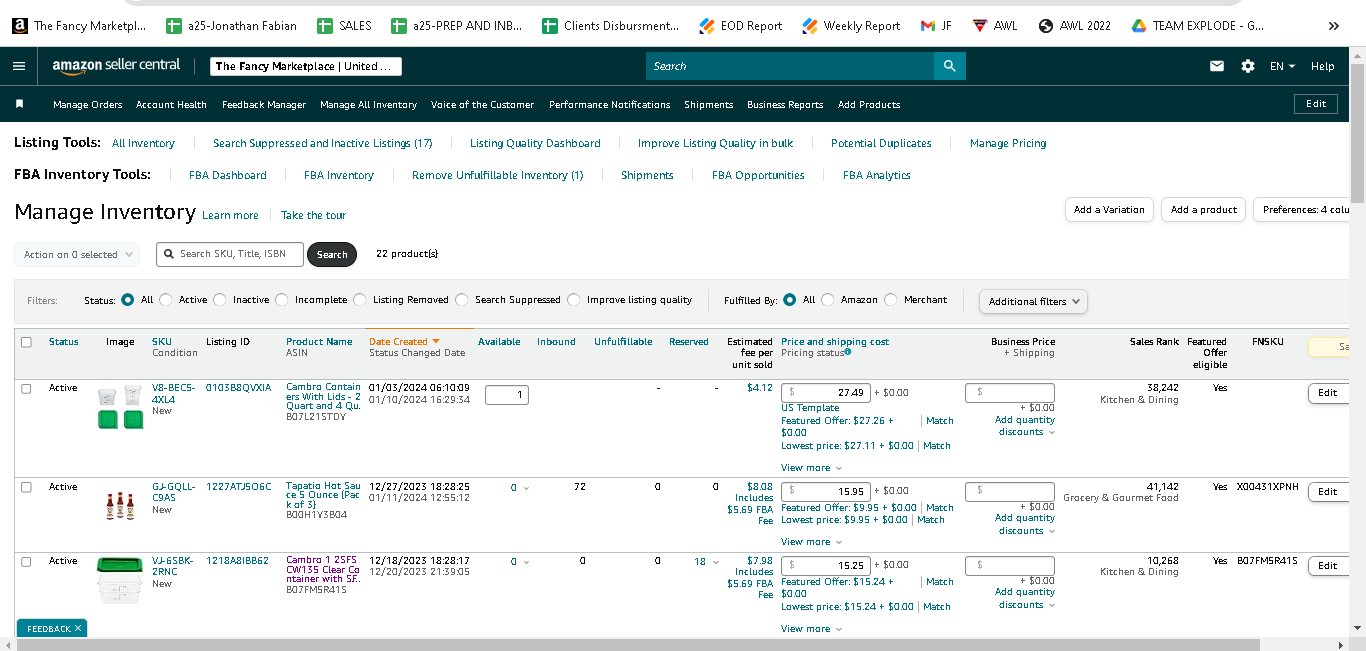Expand Add quantity discounts for Tapatio row
Image resolution: width=1366 pixels, height=651 pixels.
[x=1025, y=524]
